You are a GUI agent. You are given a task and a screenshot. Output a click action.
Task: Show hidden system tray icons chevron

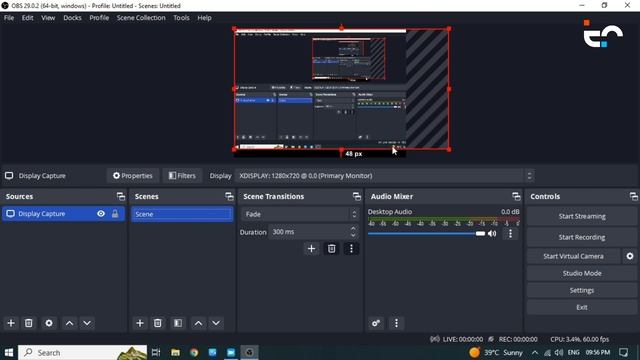click(535, 353)
